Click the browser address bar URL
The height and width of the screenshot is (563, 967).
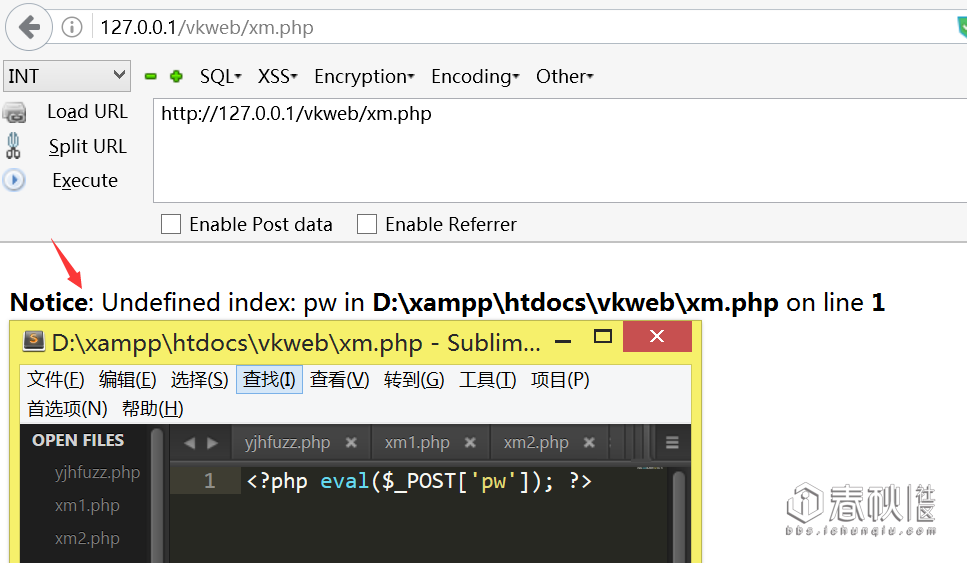tap(207, 28)
